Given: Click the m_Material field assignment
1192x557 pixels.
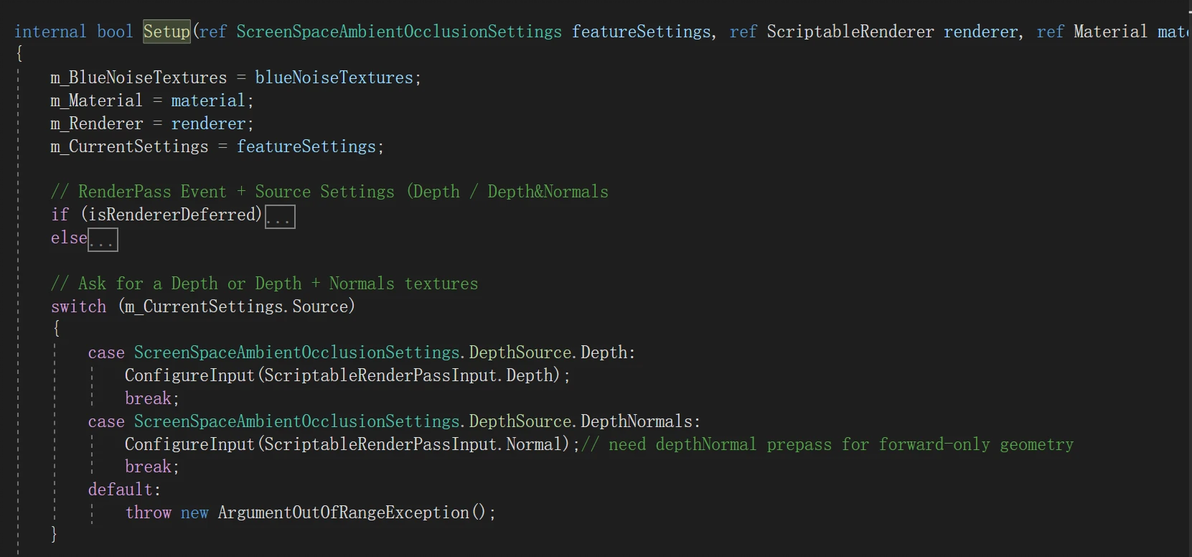Looking at the screenshot, I should 96,100.
